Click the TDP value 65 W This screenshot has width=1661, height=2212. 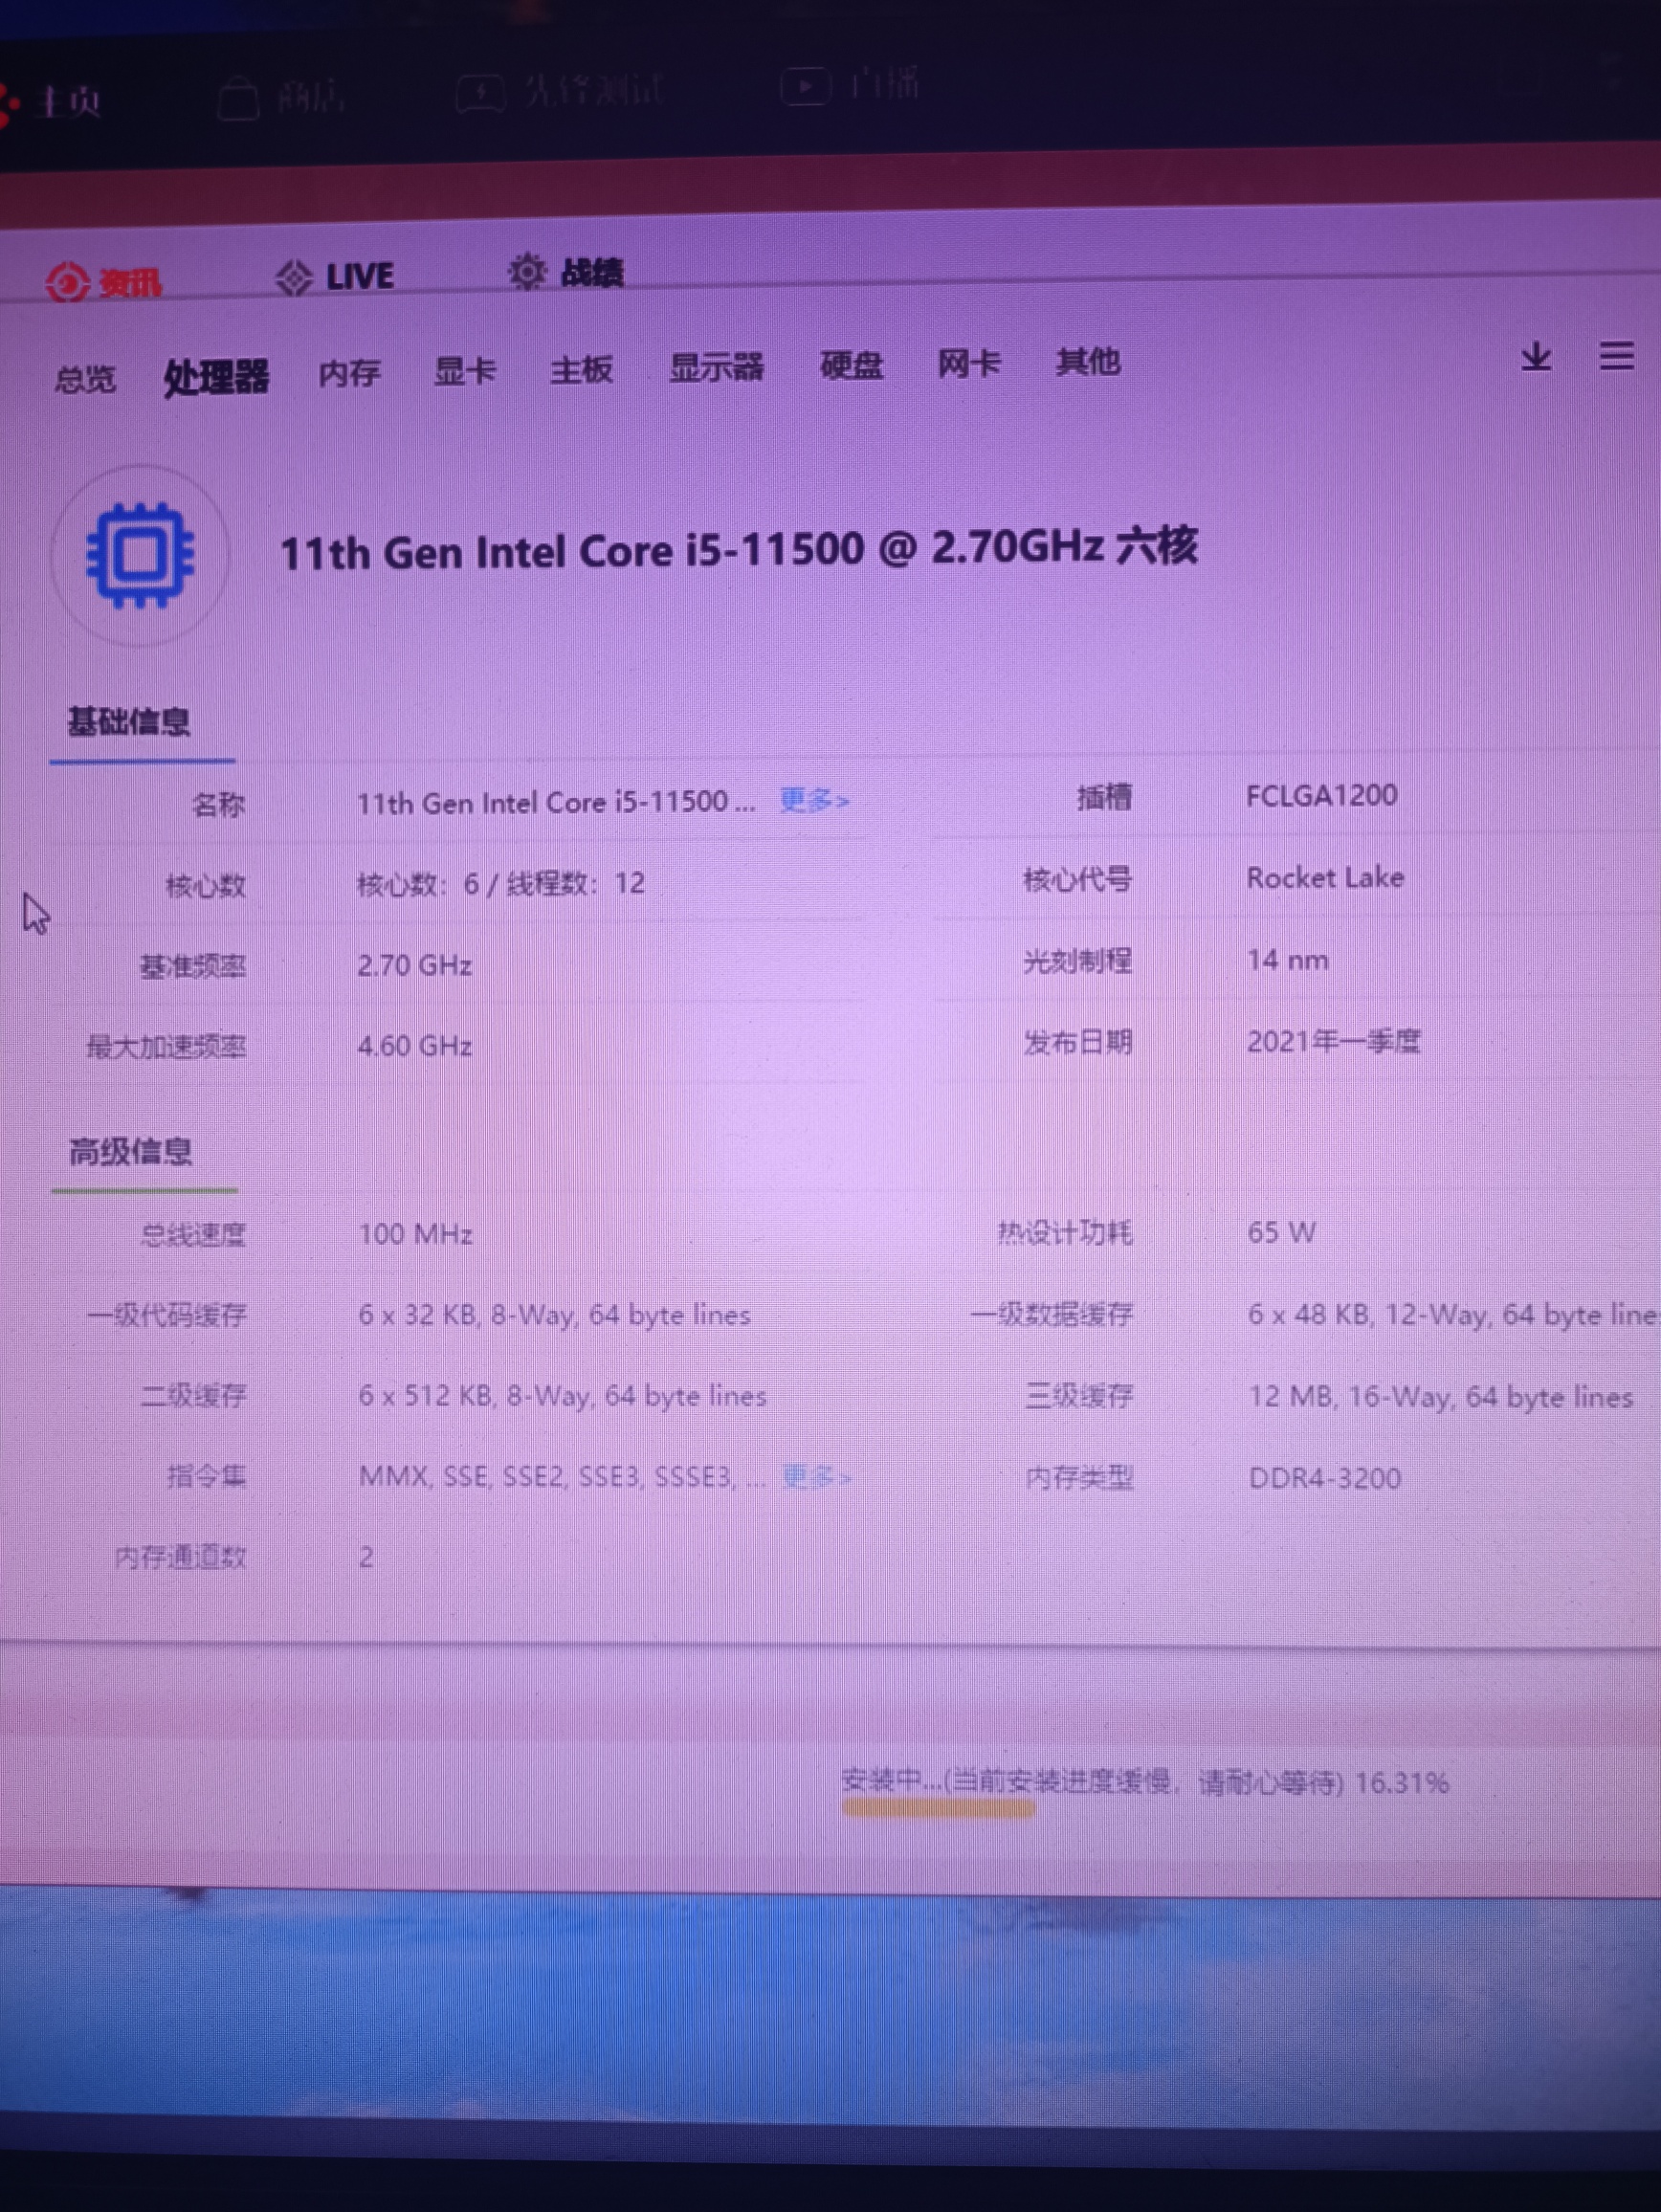[1281, 1232]
